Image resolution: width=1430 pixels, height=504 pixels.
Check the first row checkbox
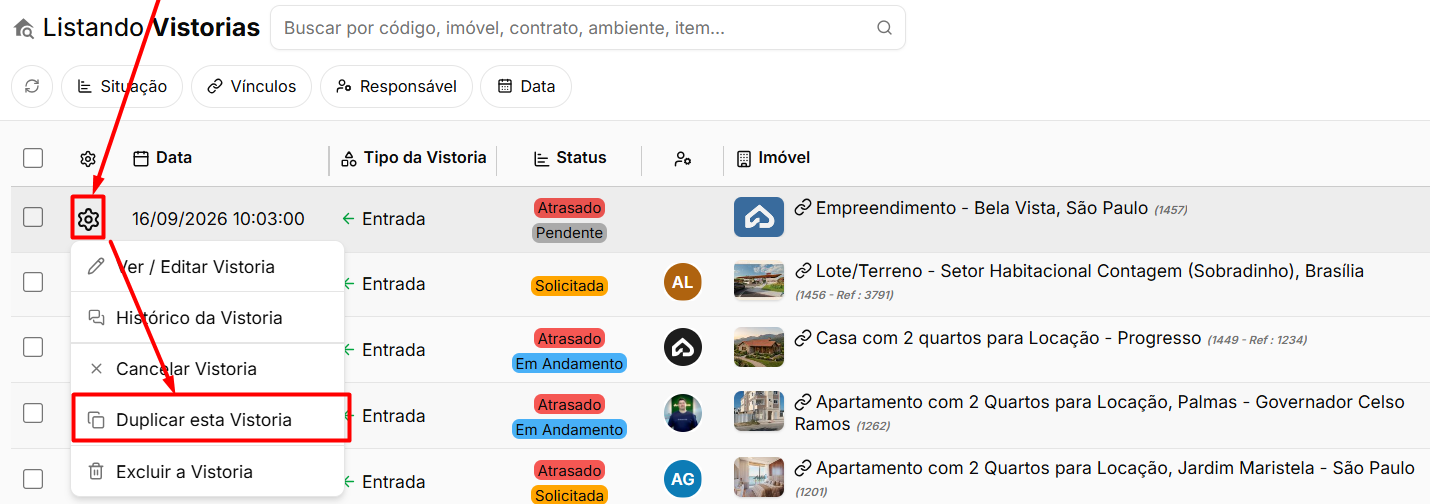point(33,217)
